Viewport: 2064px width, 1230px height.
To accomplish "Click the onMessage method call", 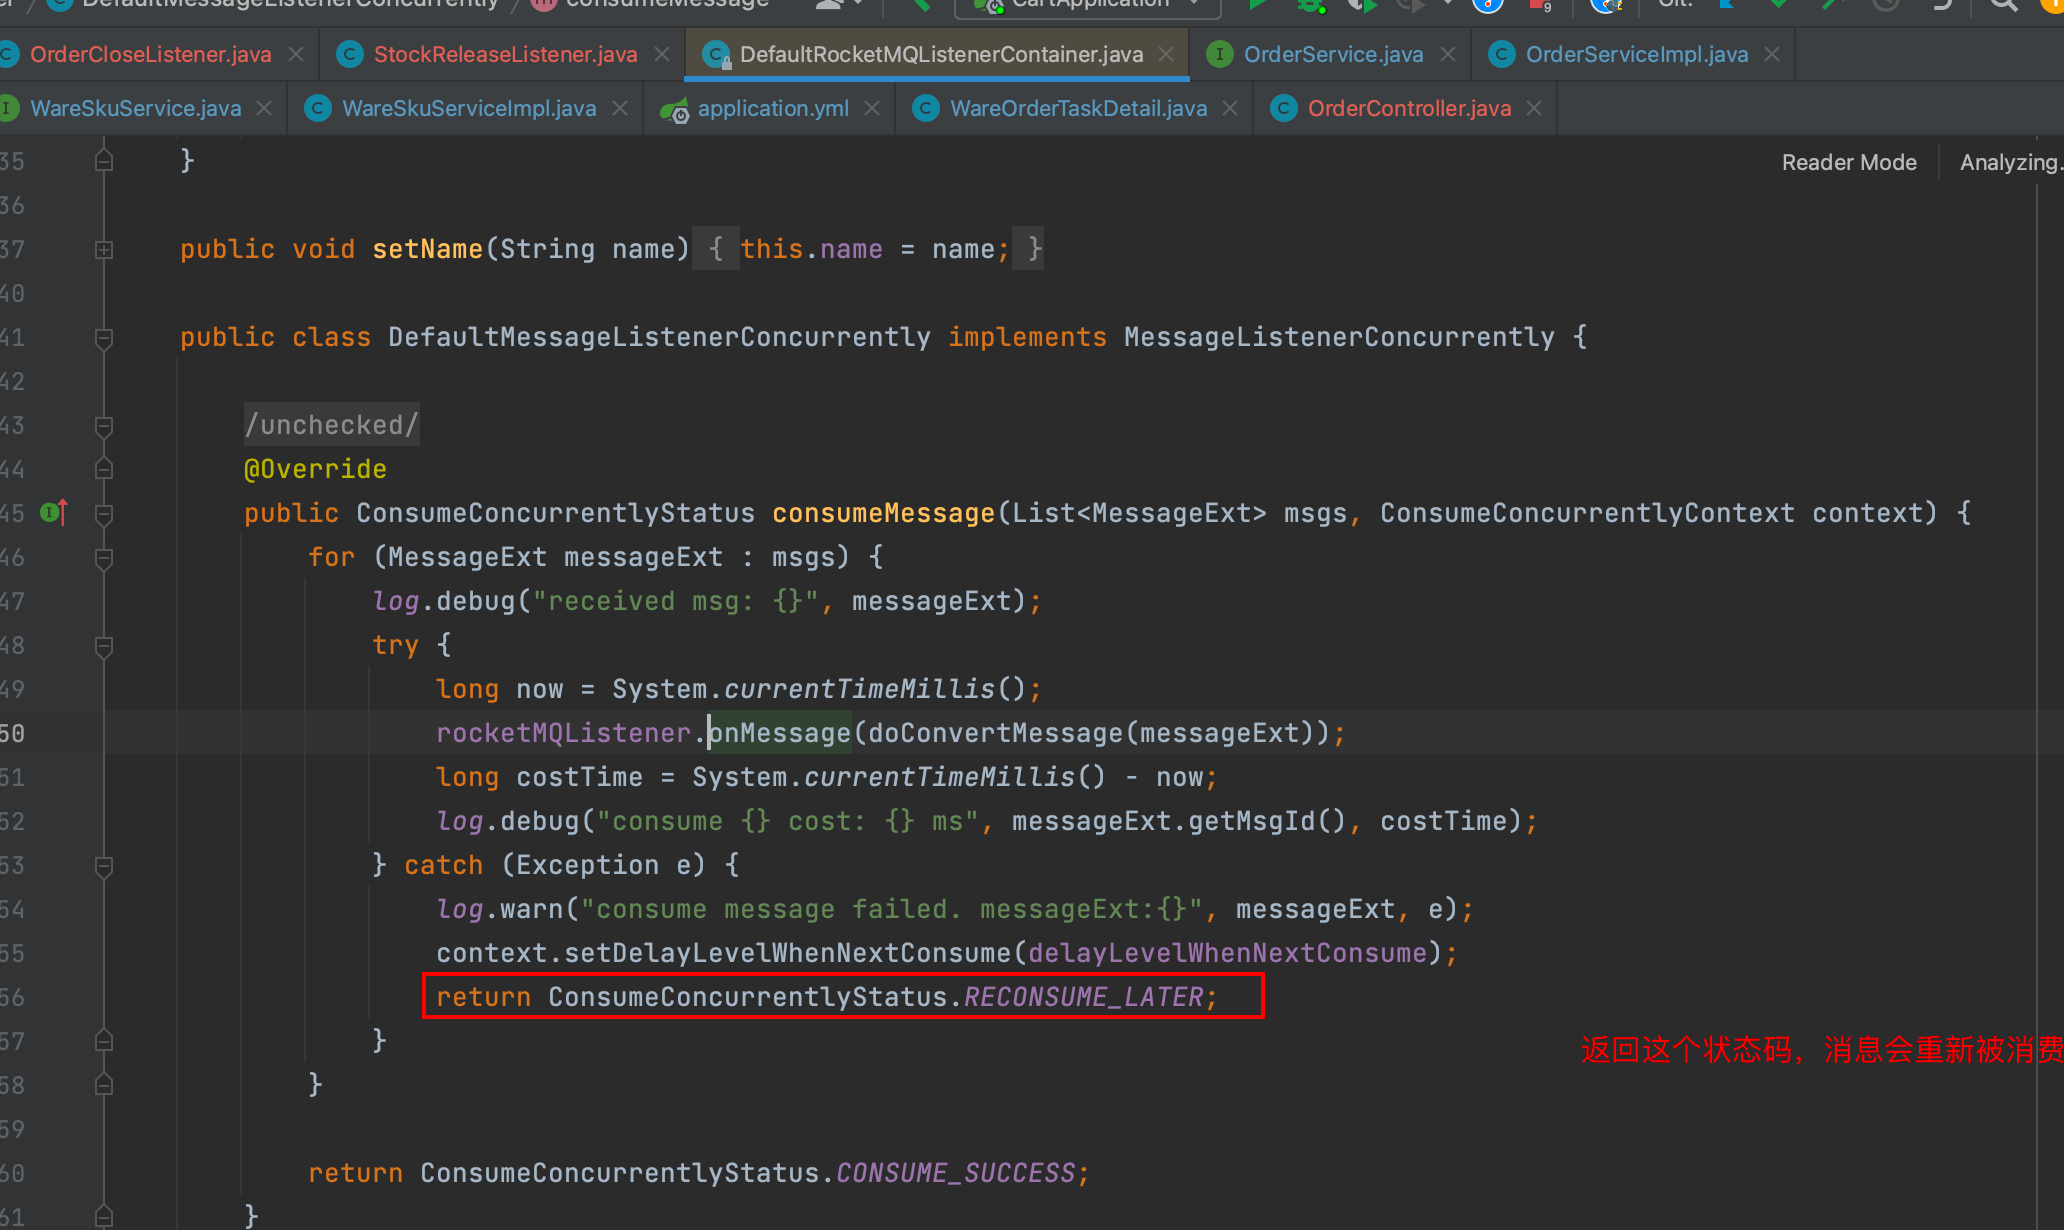I will coord(780,733).
